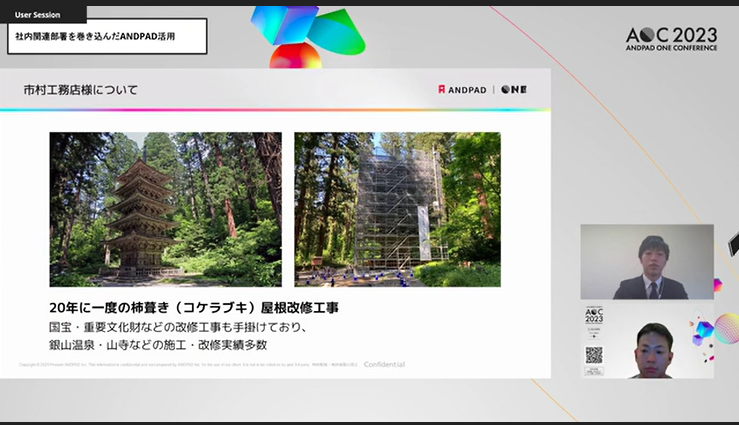
Task: Click slide heading 市村工務店様について
Action: [x=81, y=90]
